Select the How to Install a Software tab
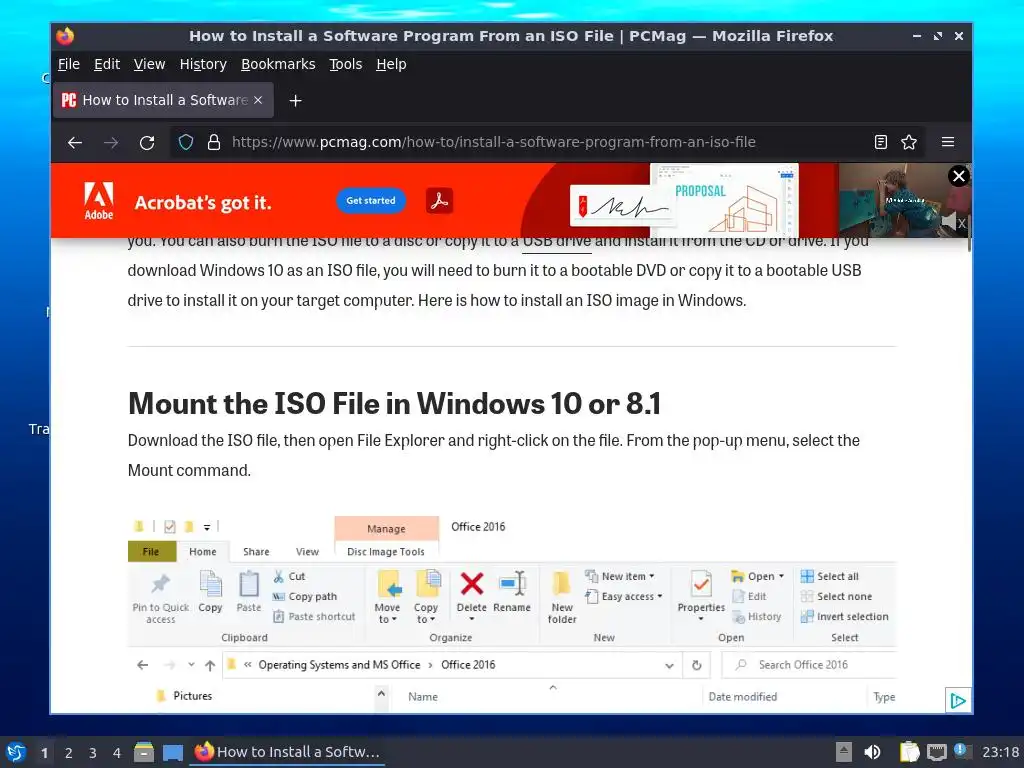Viewport: 1024px width, 768px height. point(163,100)
